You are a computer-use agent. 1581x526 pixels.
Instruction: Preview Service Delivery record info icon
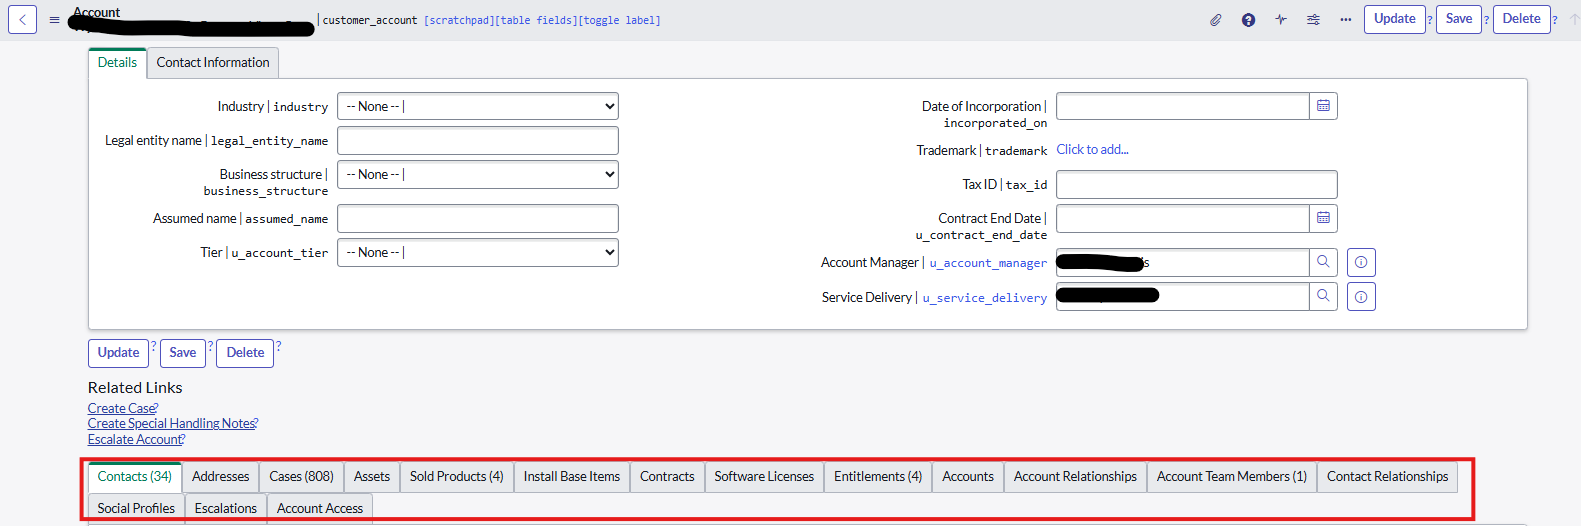[1361, 297]
